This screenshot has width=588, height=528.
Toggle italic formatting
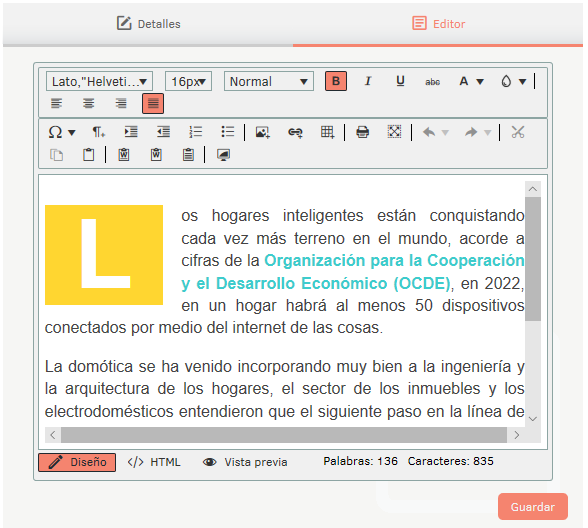[368, 81]
